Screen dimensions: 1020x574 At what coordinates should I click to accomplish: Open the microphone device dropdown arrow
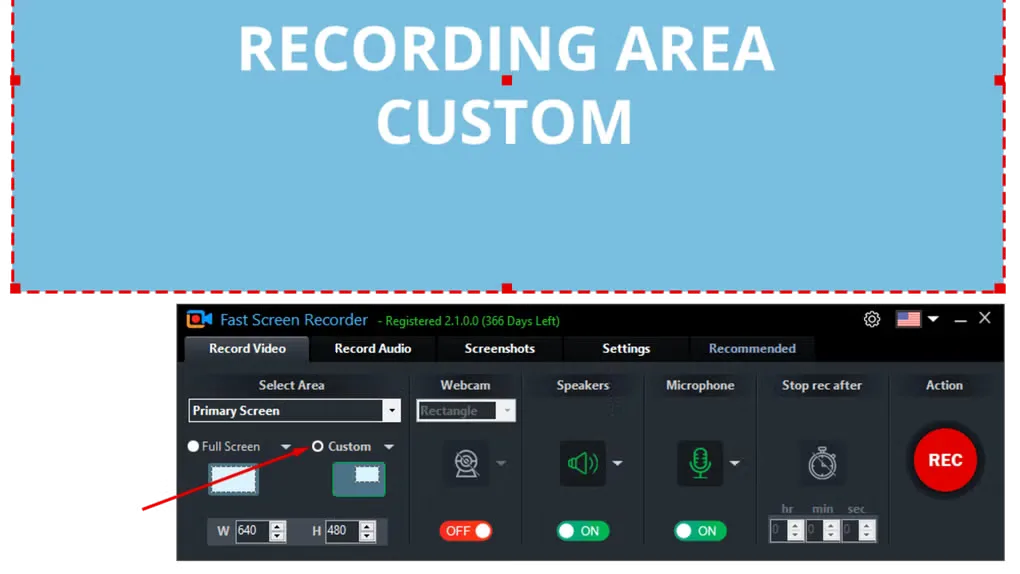[x=734, y=463]
